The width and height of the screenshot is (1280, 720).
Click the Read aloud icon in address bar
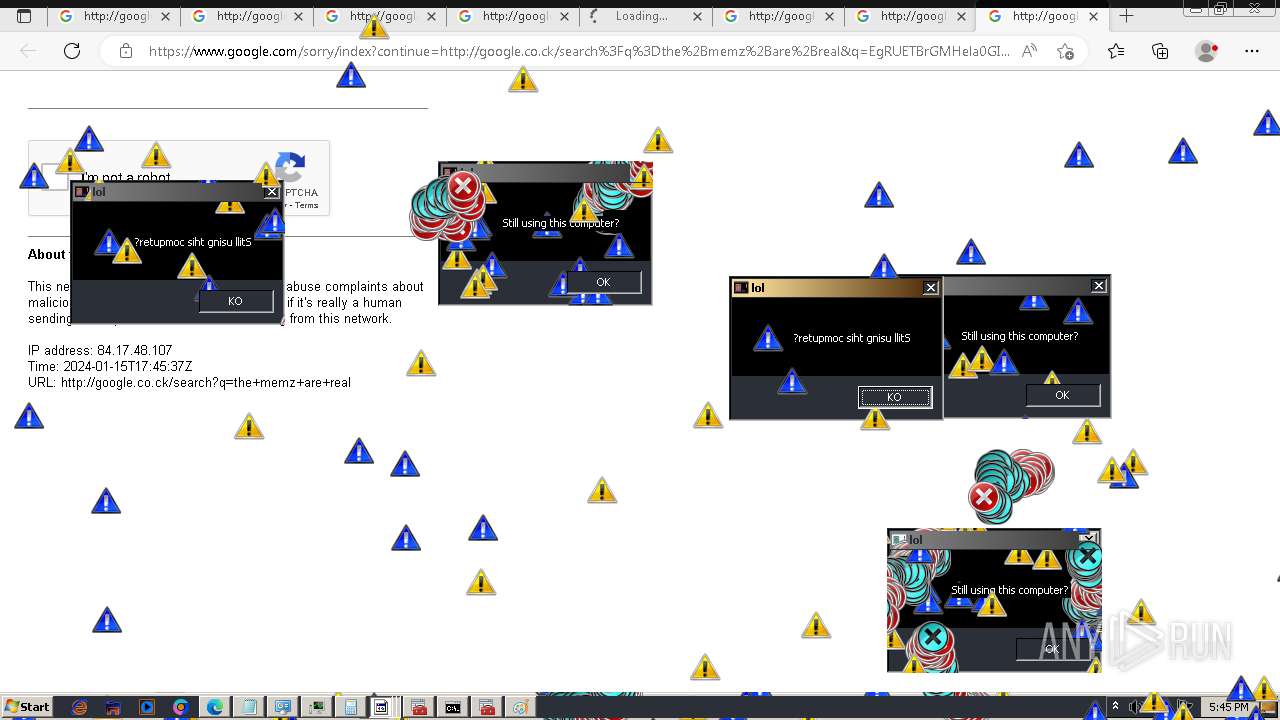tap(1029, 51)
